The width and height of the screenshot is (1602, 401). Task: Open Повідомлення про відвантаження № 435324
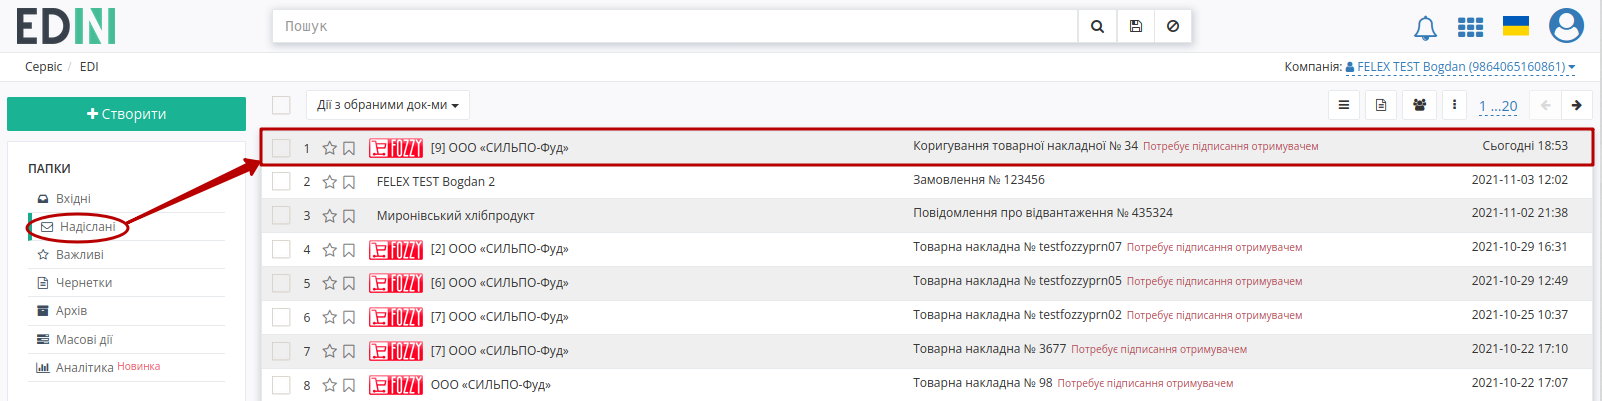[1043, 213]
